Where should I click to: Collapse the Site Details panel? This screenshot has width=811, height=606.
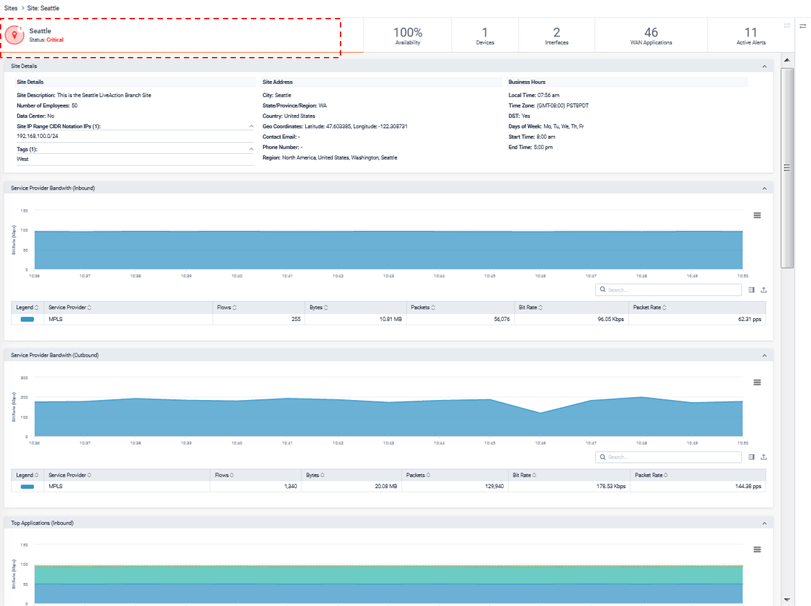click(764, 66)
